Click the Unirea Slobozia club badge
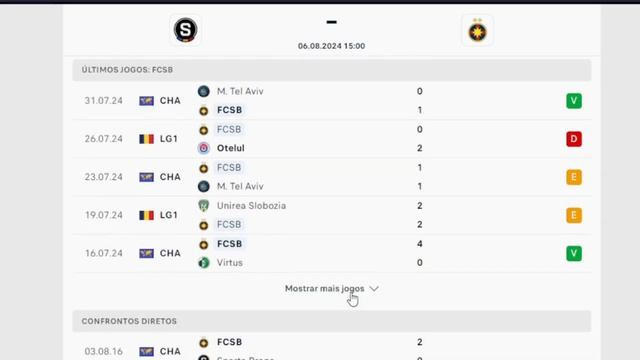 click(204, 206)
